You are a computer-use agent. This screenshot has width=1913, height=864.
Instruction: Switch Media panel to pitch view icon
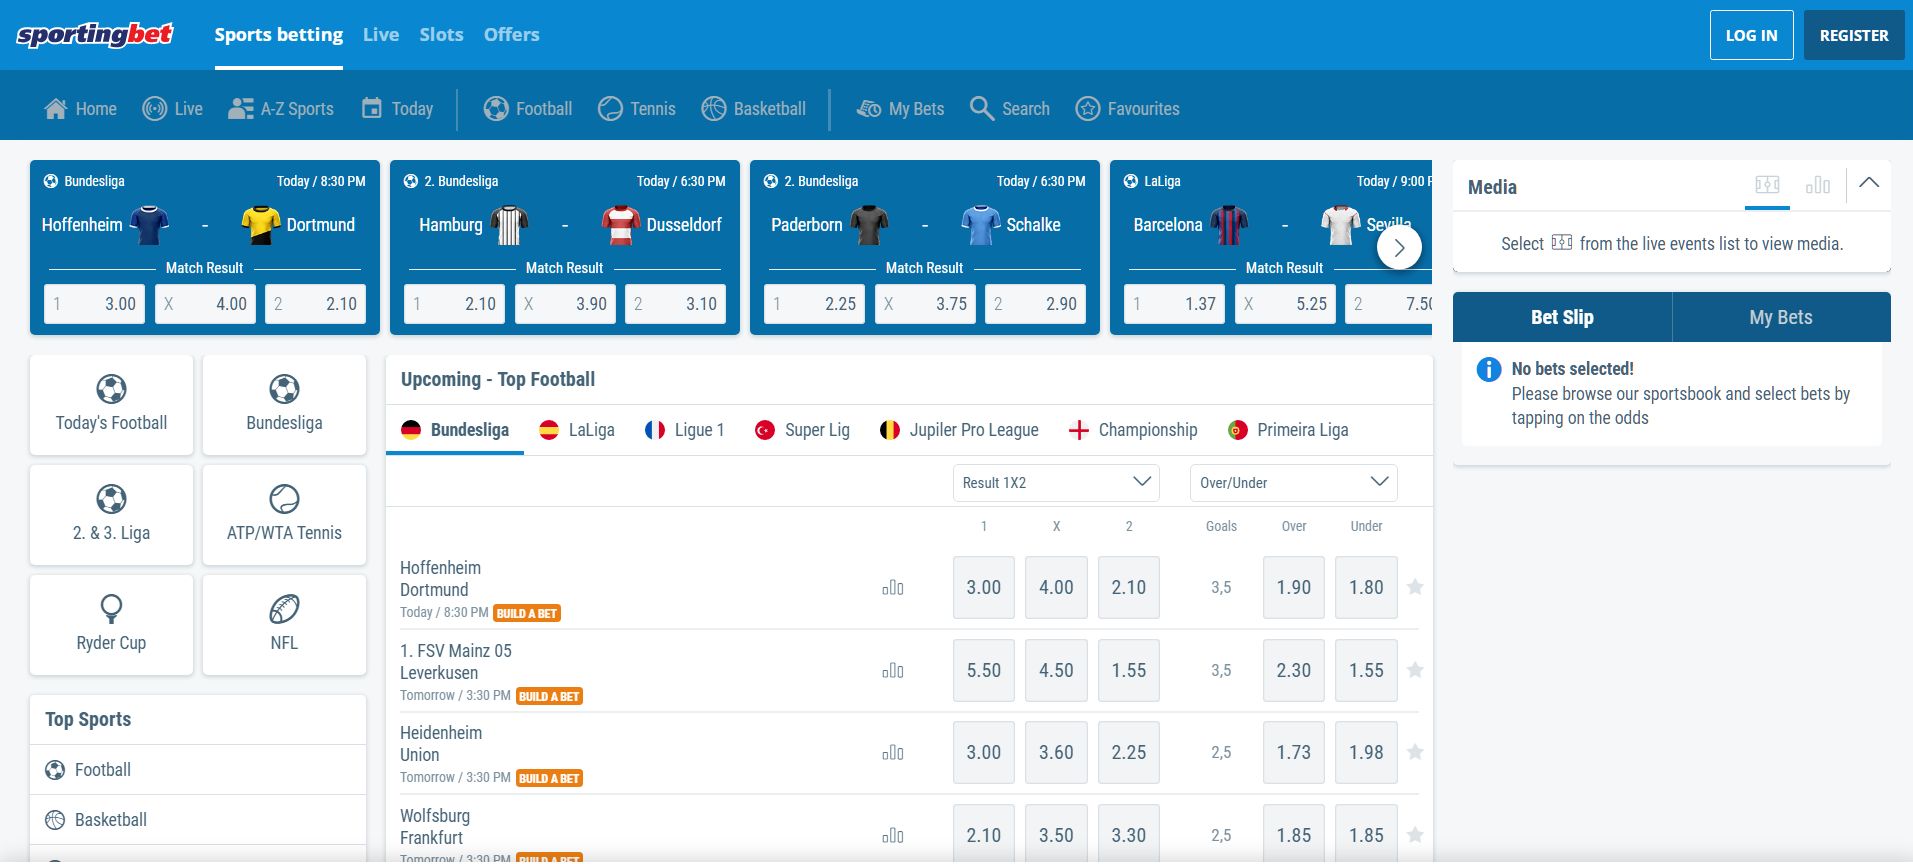tap(1767, 185)
